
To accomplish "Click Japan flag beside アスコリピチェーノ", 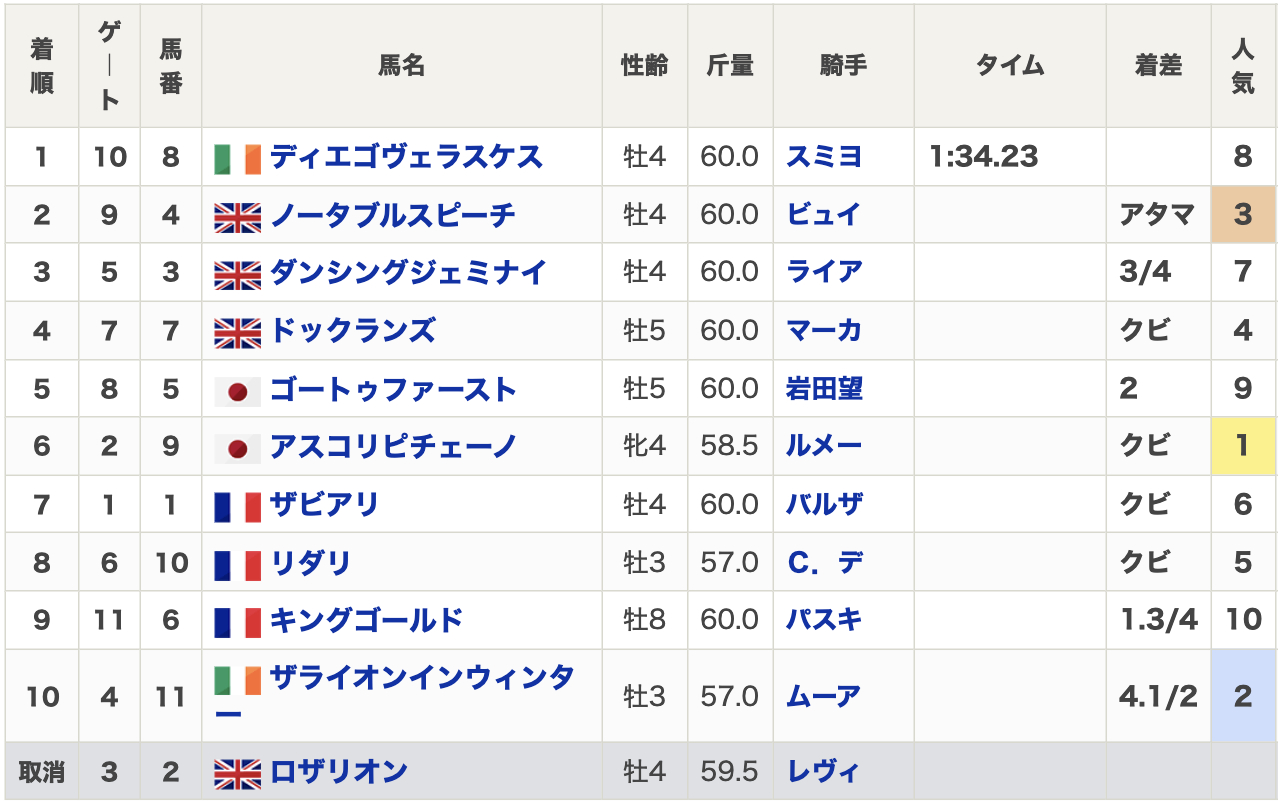I will (238, 449).
